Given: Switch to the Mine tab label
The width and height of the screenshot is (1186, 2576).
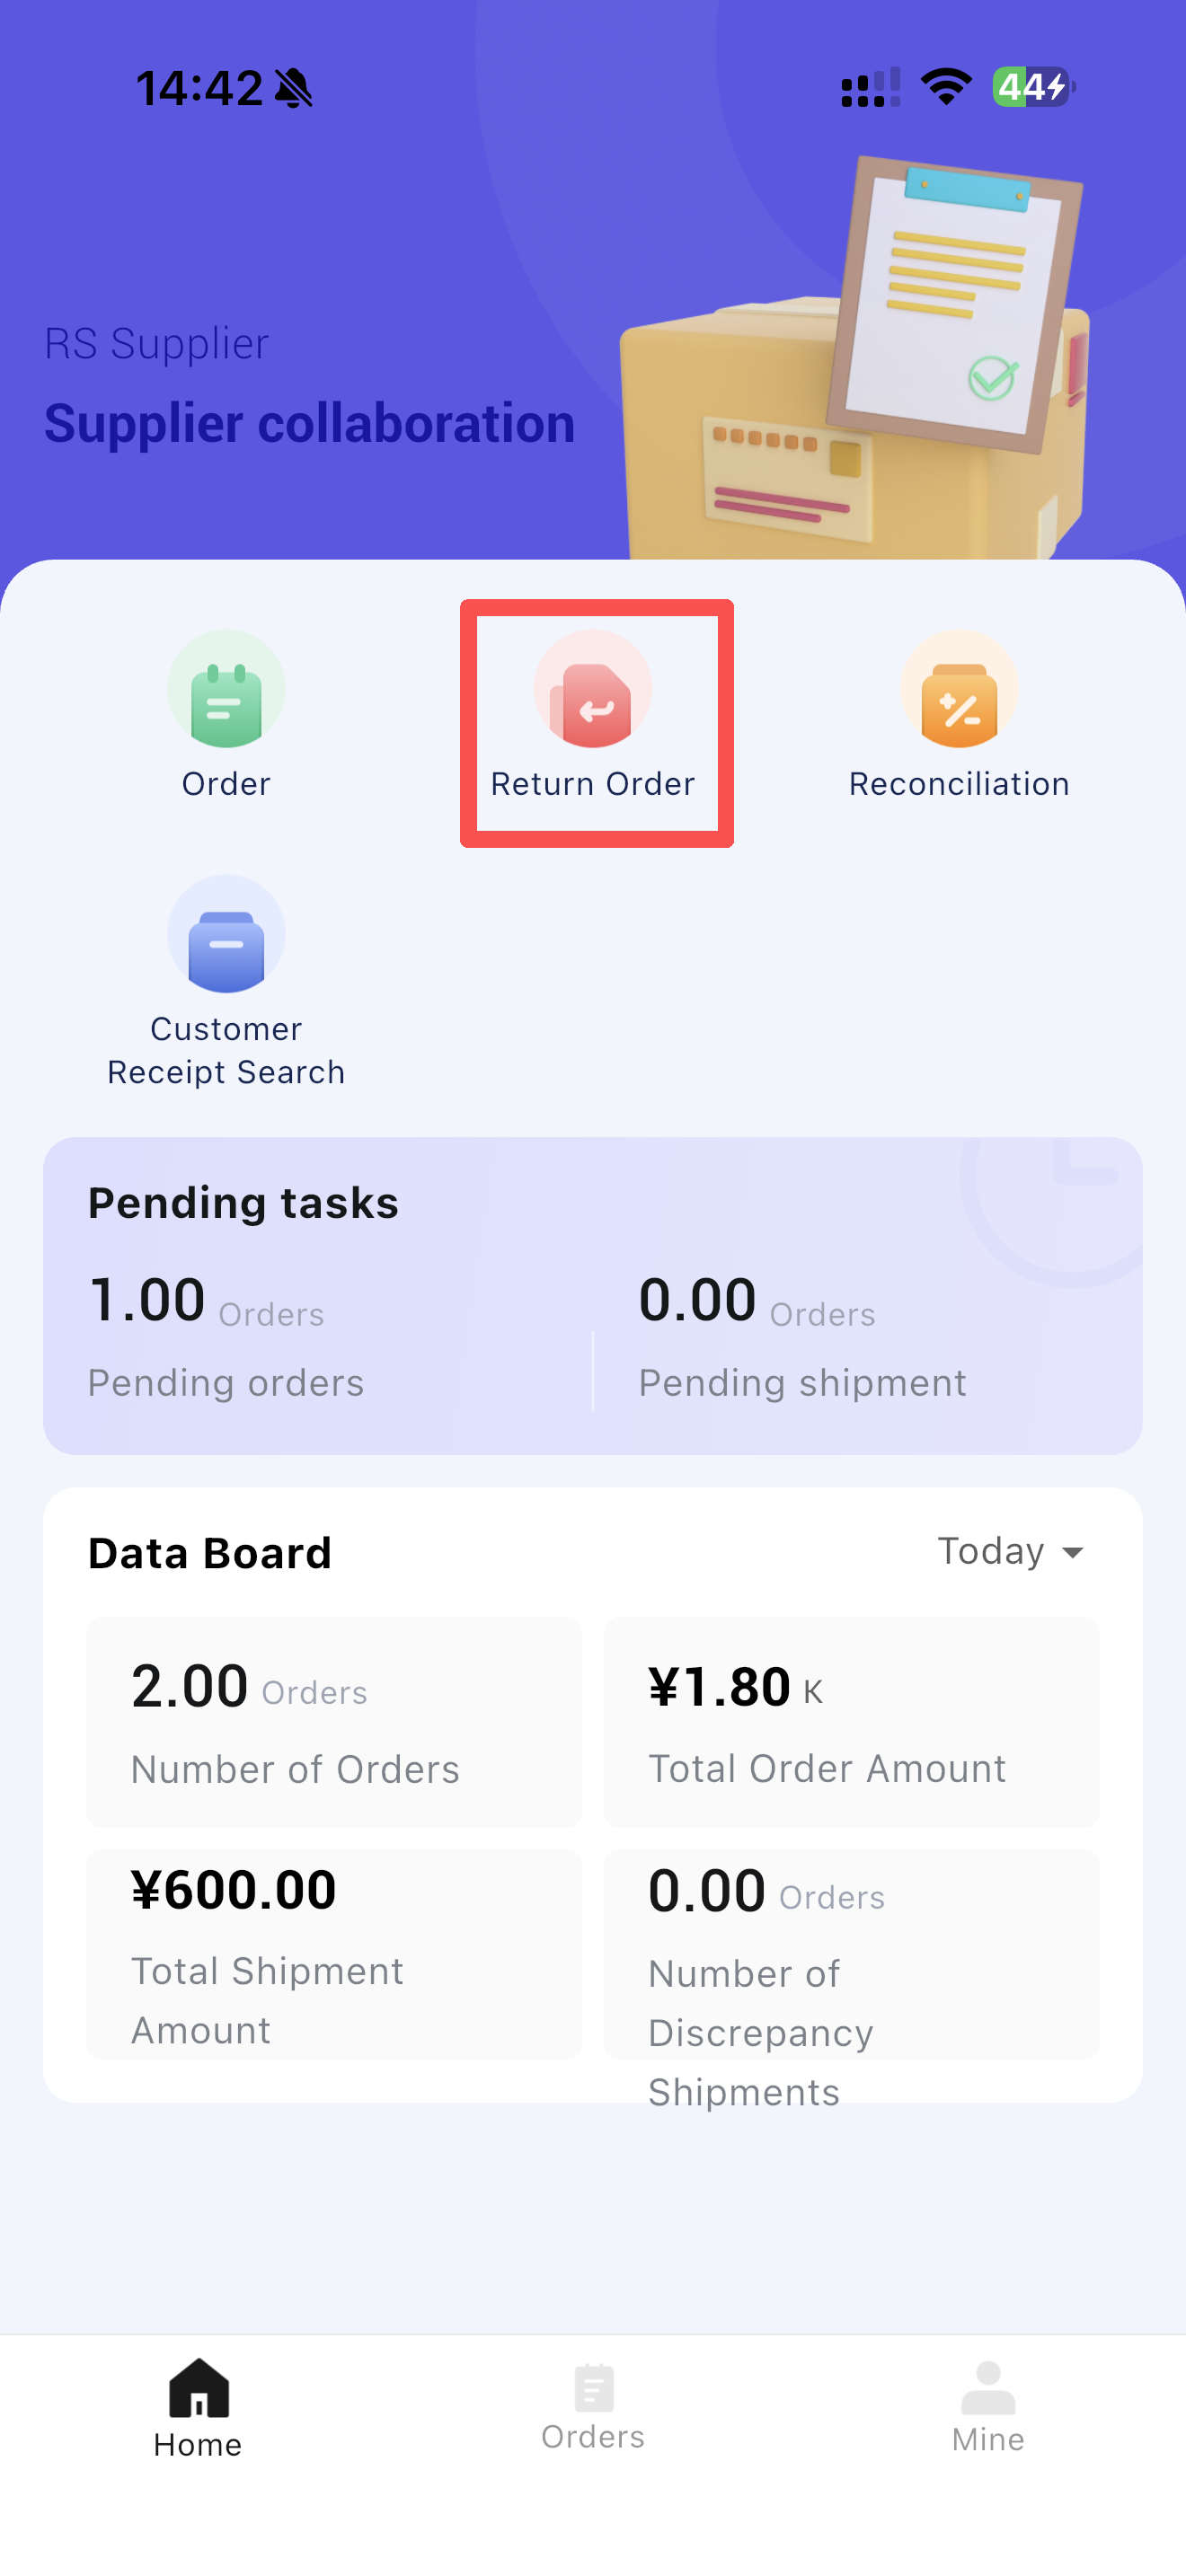Looking at the screenshot, I should point(988,2440).
